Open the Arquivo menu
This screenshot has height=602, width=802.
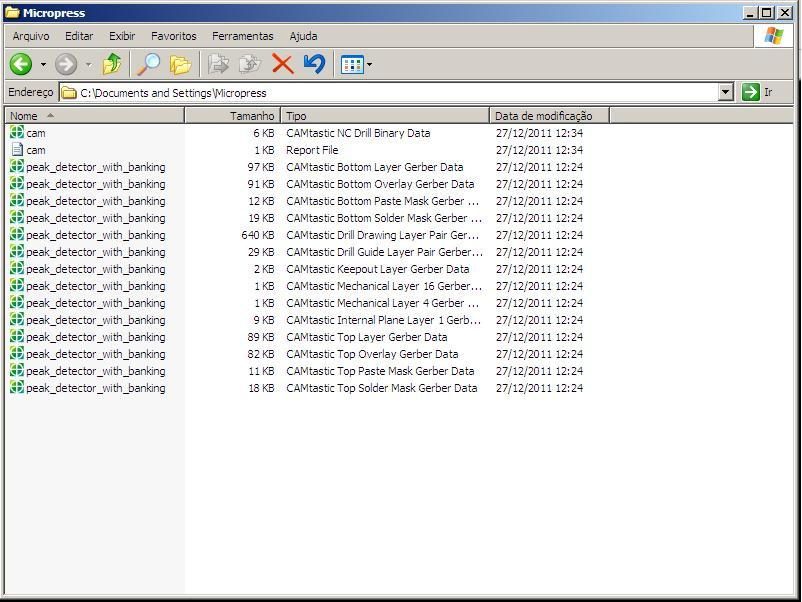pos(31,36)
